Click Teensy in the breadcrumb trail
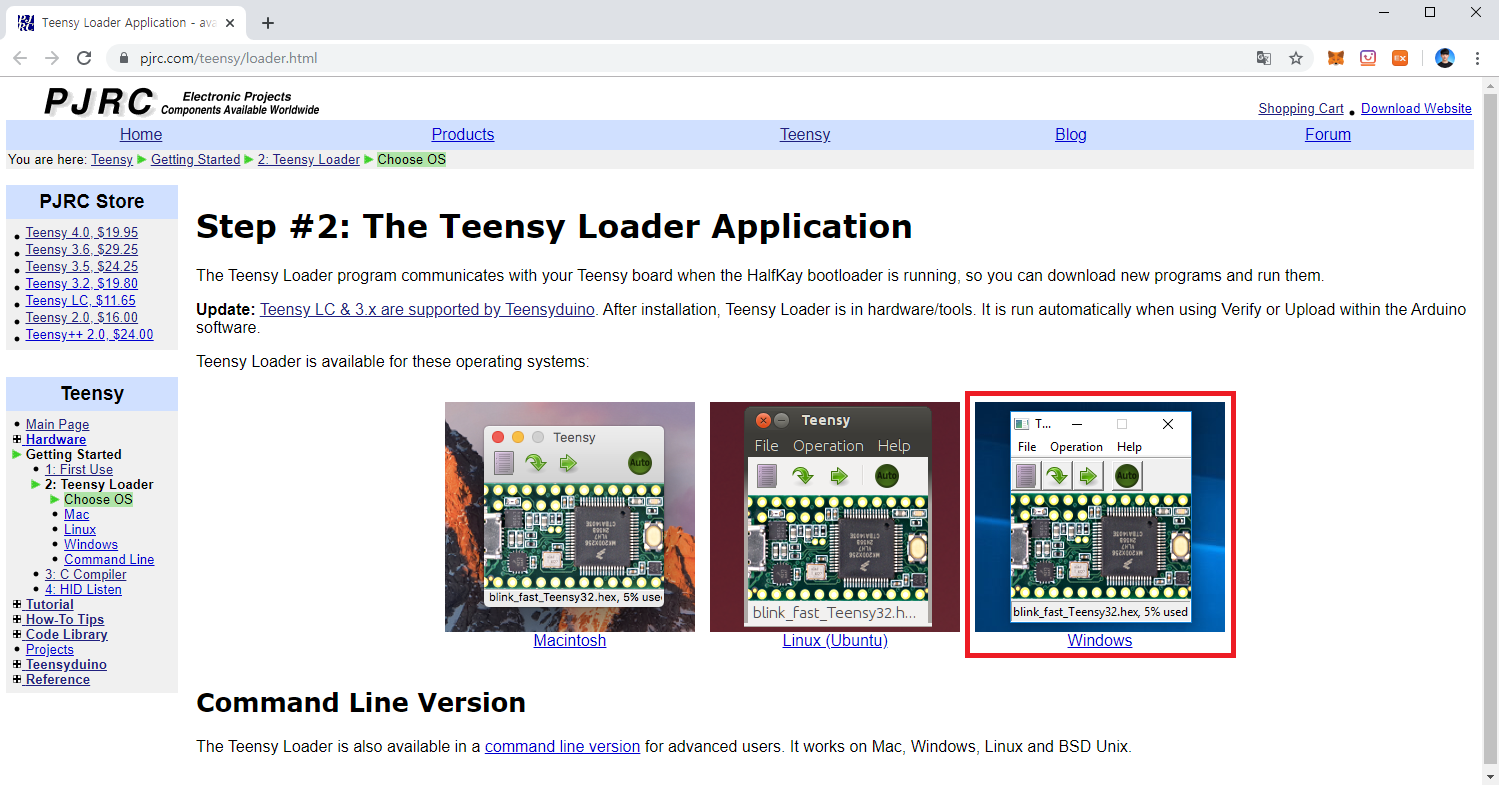 click(112, 159)
